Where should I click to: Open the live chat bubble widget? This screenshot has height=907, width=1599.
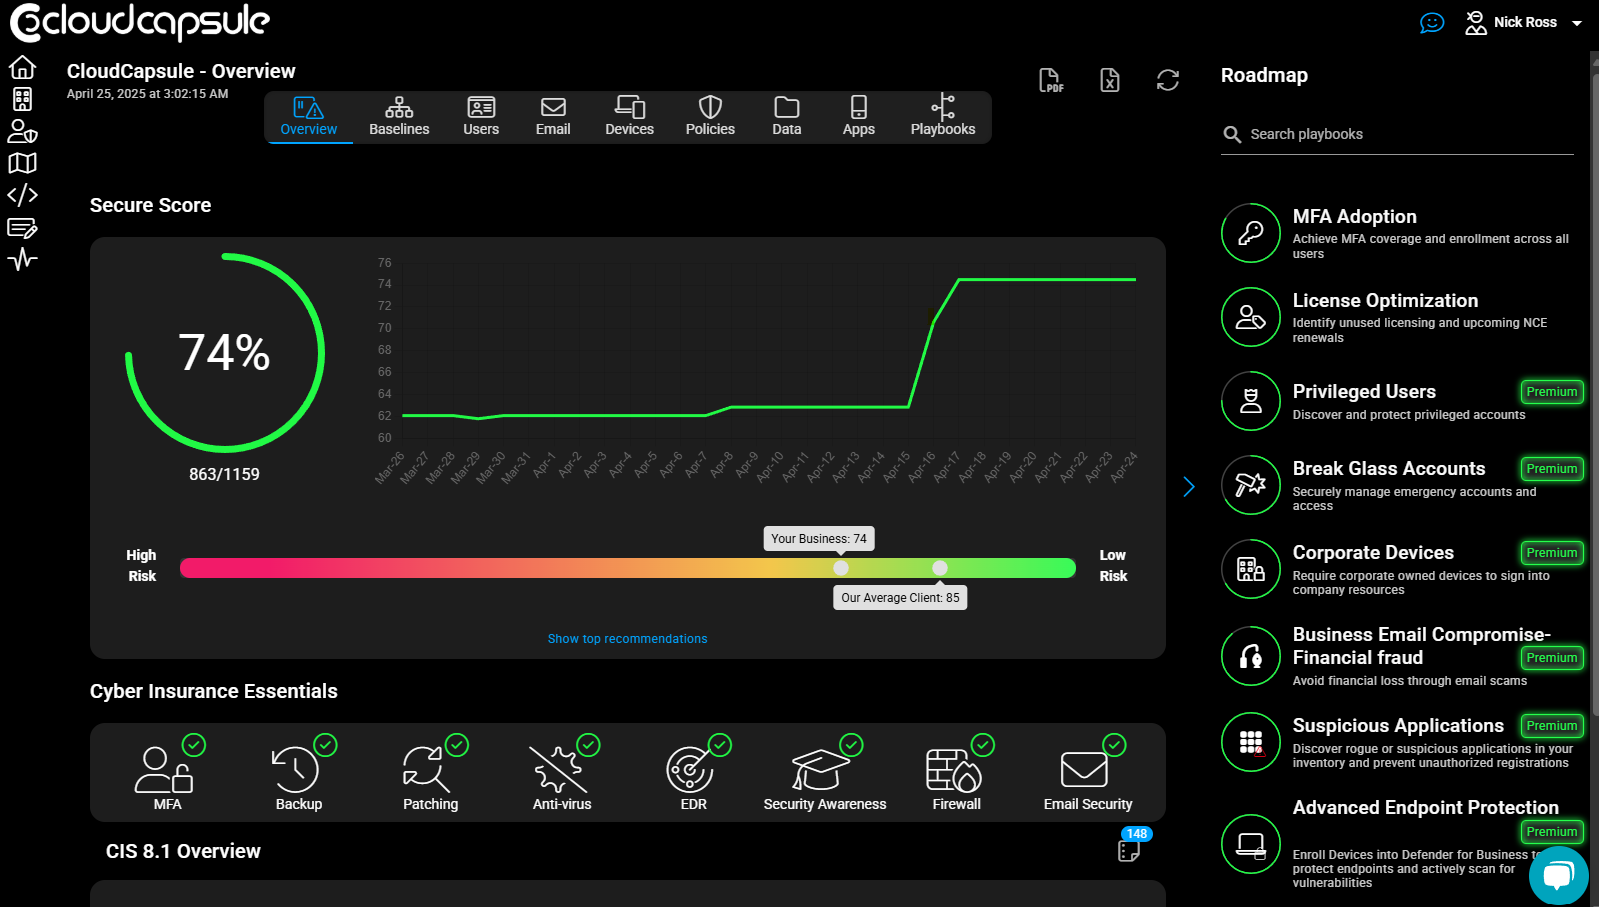pyautogui.click(x=1558, y=876)
